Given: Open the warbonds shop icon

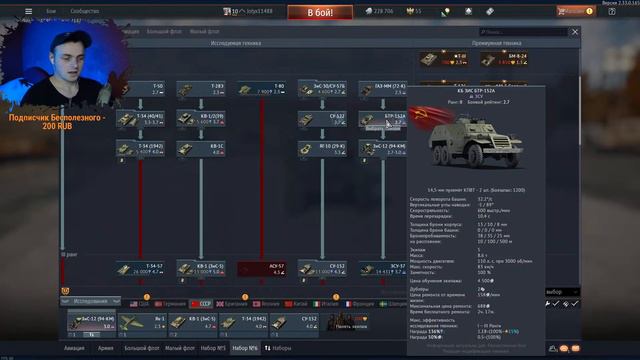Looking at the screenshot, I should click(468, 11).
